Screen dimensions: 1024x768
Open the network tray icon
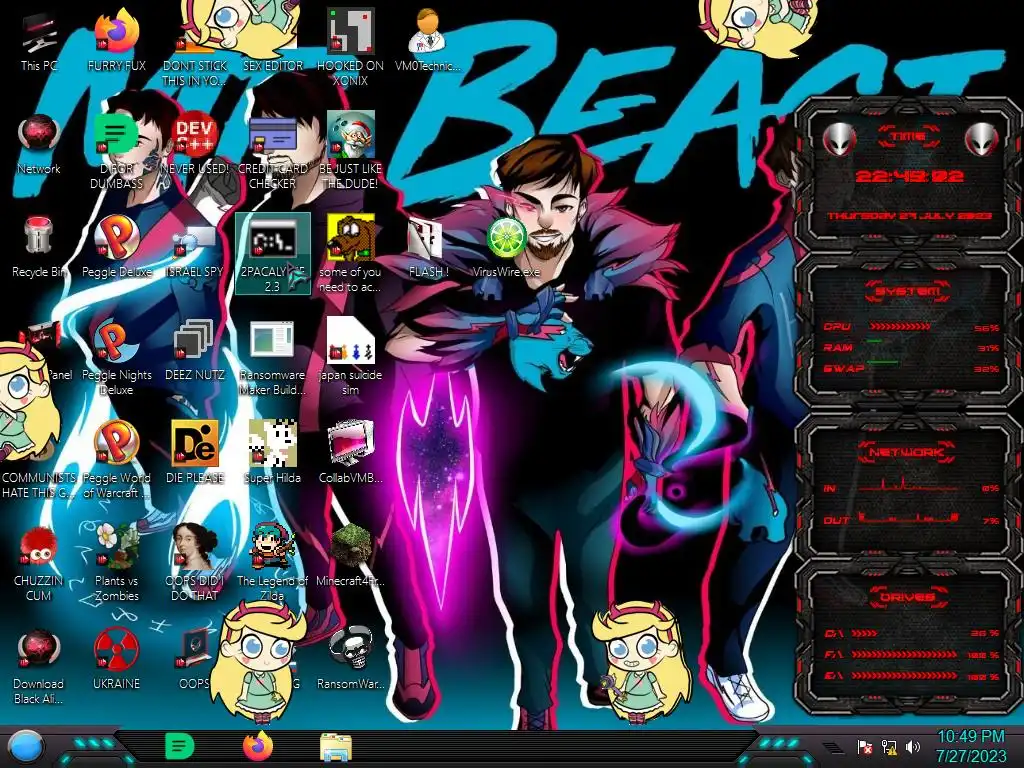(x=889, y=747)
